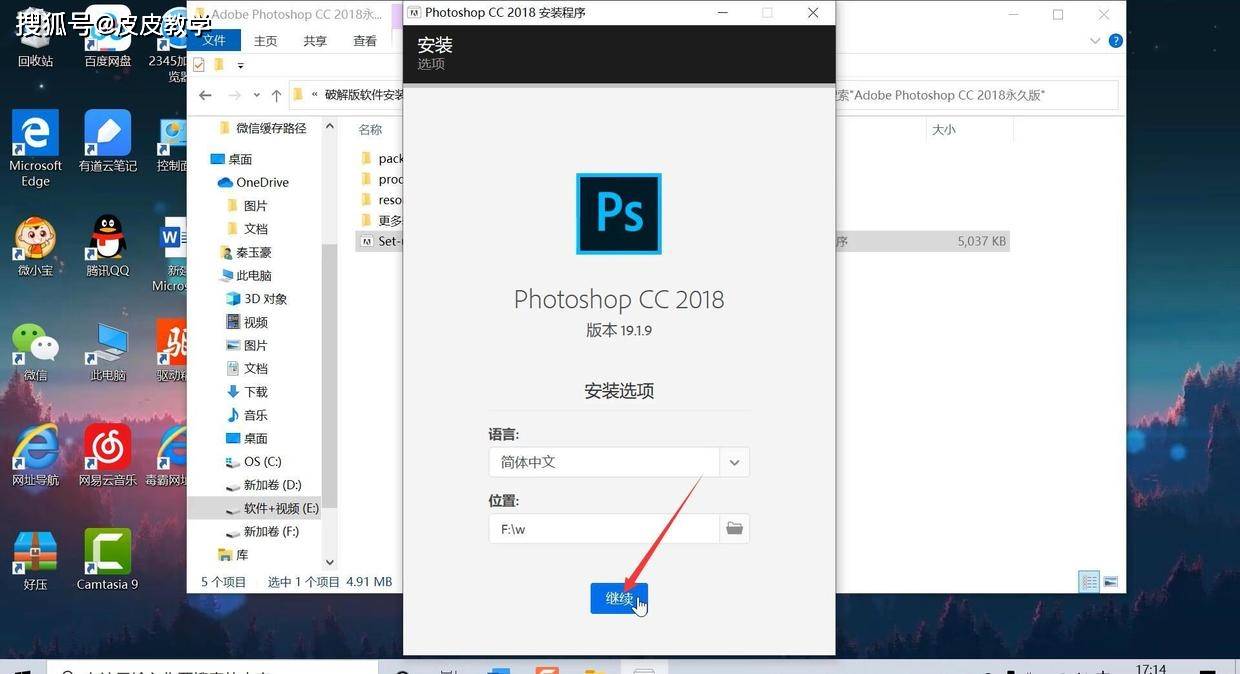This screenshot has width=1240, height=674.
Task: Switch to the 共享 ribbon tab
Action: (x=315, y=41)
